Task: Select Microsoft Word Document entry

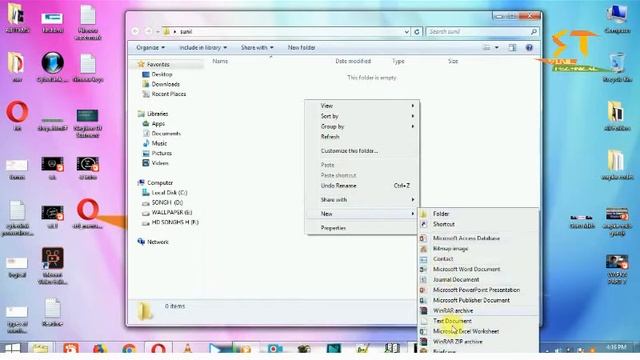Action: pyautogui.click(x=467, y=269)
